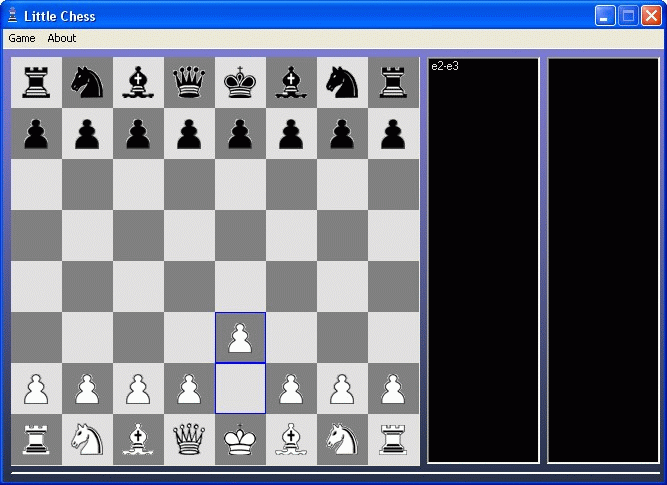Pick the black pawn on f7
Viewport: 667px width, 485px height.
pos(291,134)
